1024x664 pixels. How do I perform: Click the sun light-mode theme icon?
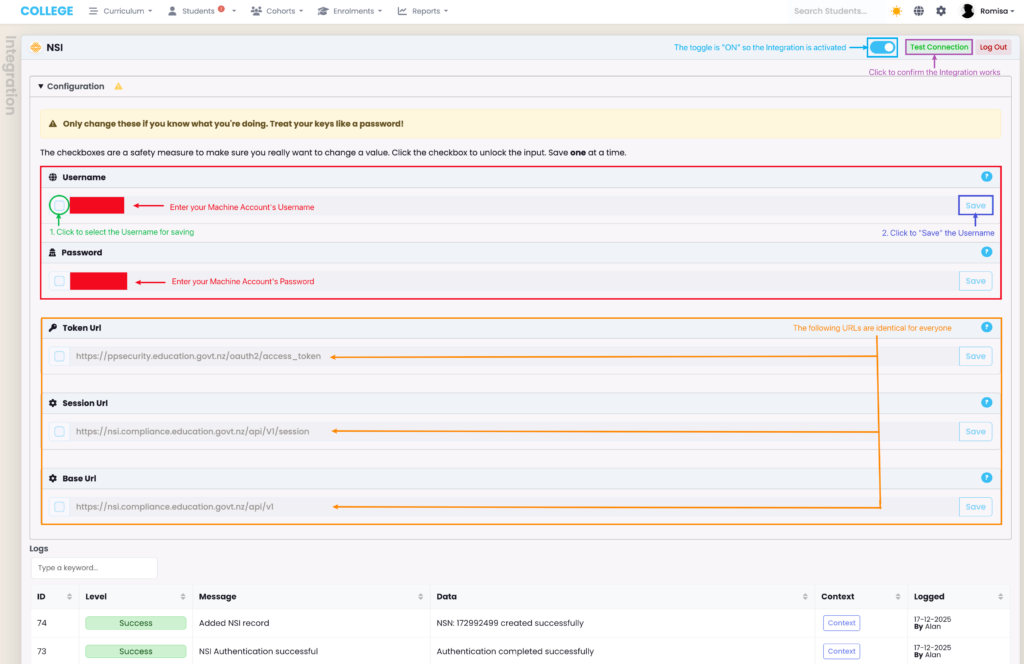click(896, 11)
